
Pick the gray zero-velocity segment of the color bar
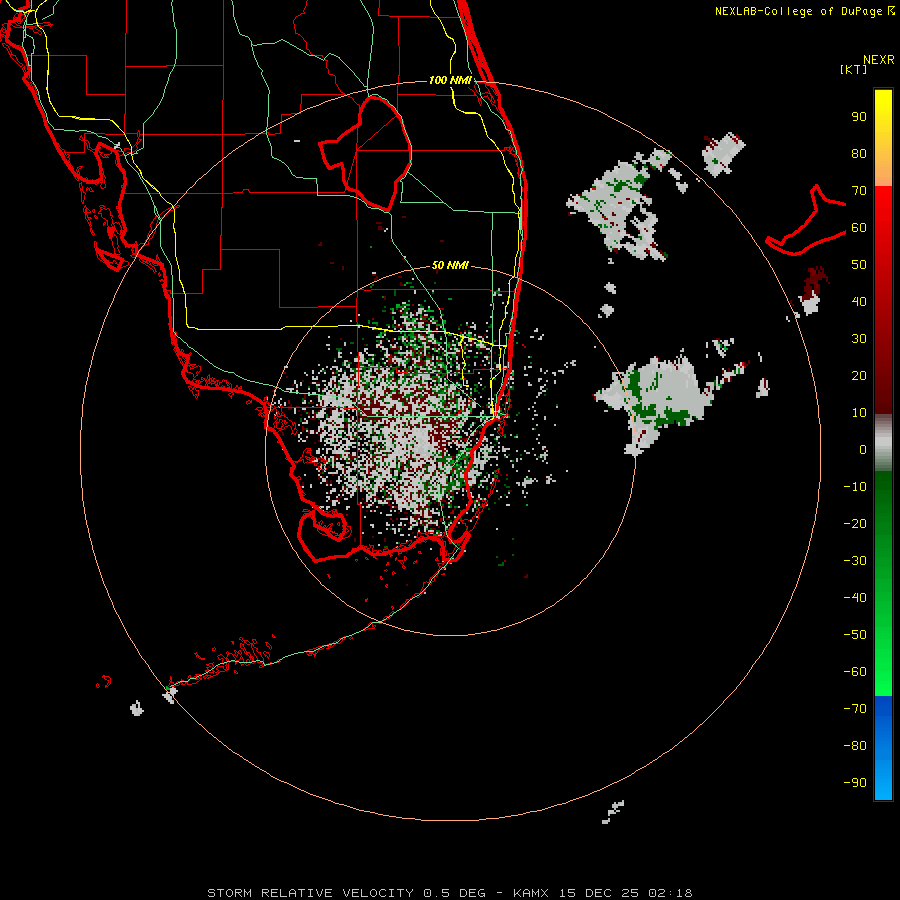pos(883,443)
